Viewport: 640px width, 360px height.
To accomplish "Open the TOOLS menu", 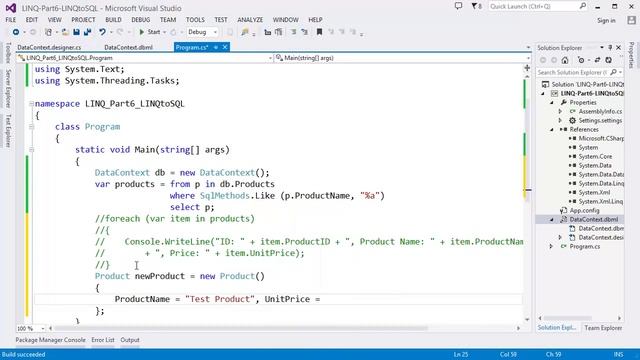I will 195,20.
